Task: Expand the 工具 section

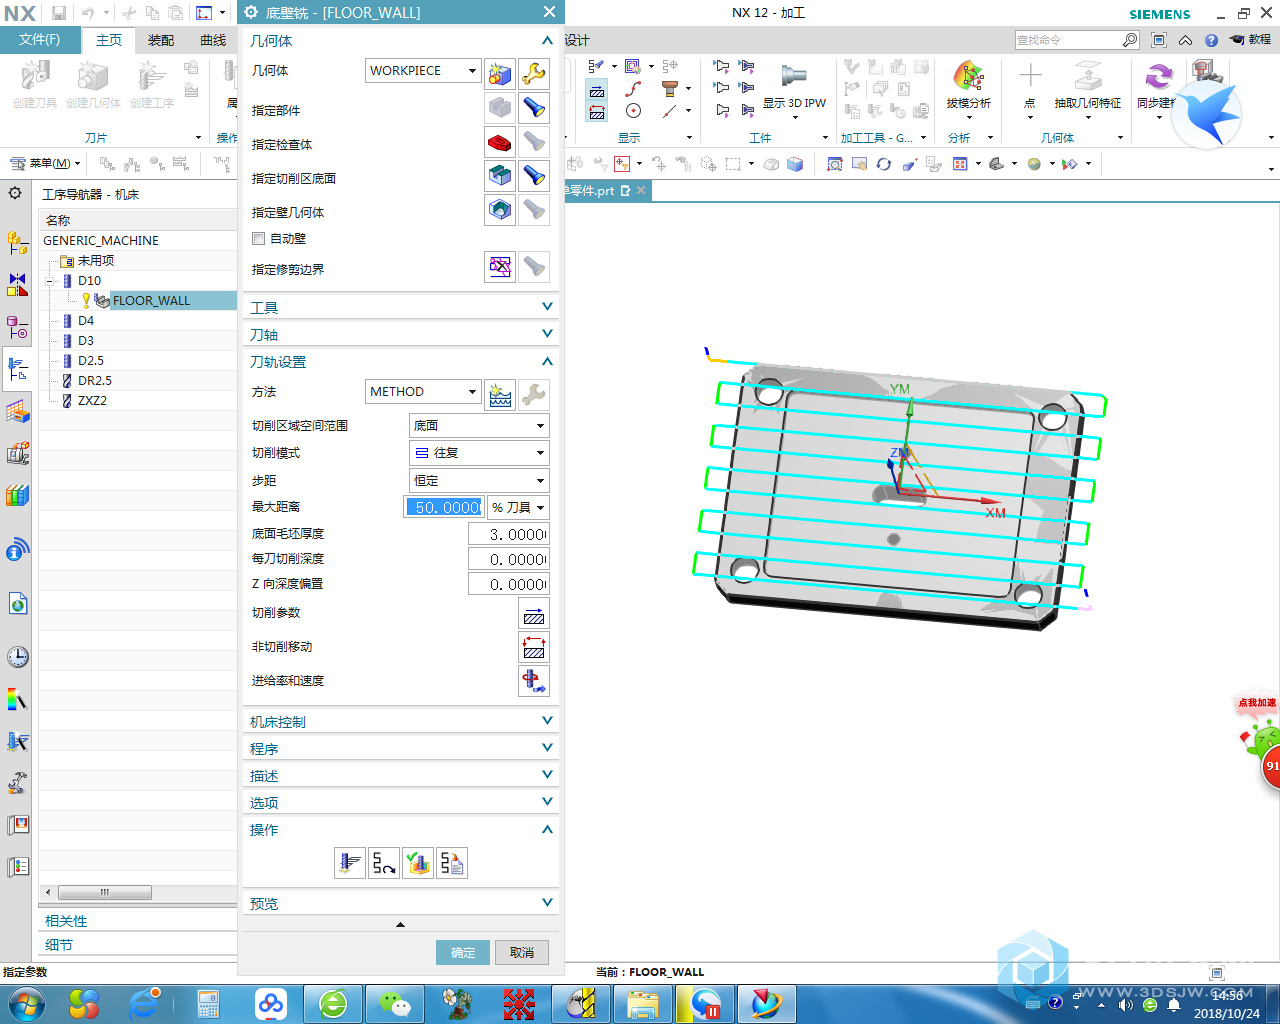Action: 401,307
